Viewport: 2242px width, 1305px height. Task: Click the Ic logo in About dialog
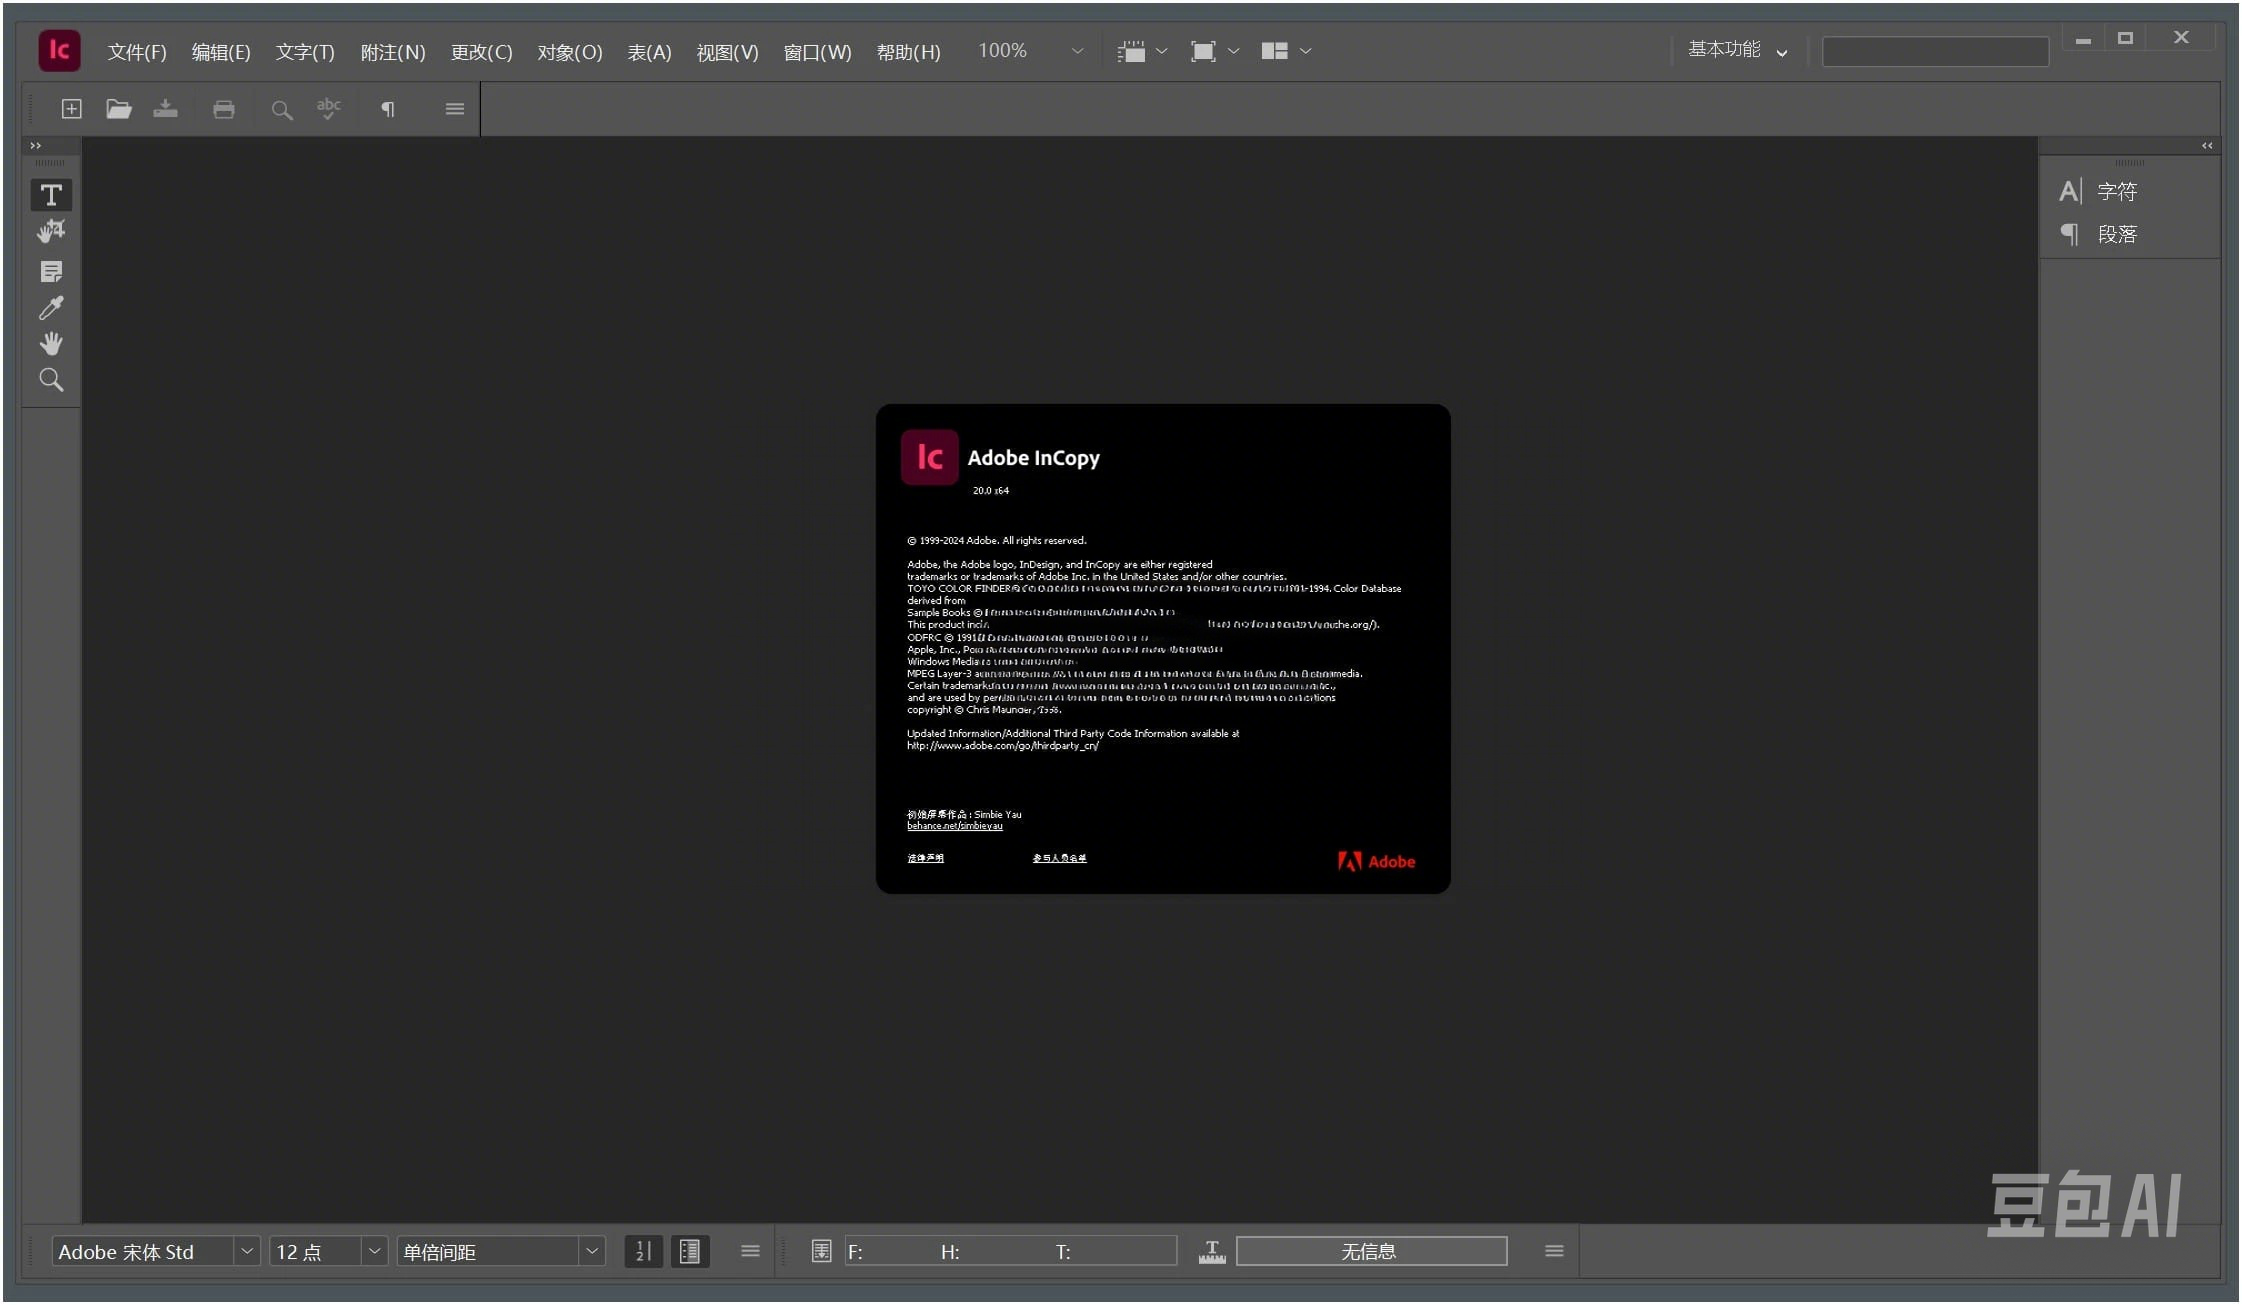tap(929, 457)
